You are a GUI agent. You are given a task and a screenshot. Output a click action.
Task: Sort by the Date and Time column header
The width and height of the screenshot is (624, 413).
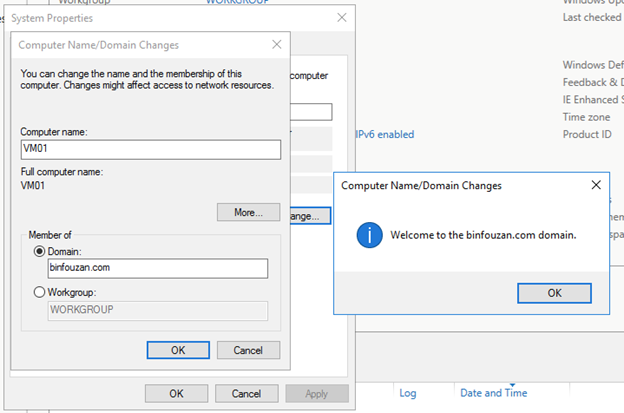tap(491, 393)
